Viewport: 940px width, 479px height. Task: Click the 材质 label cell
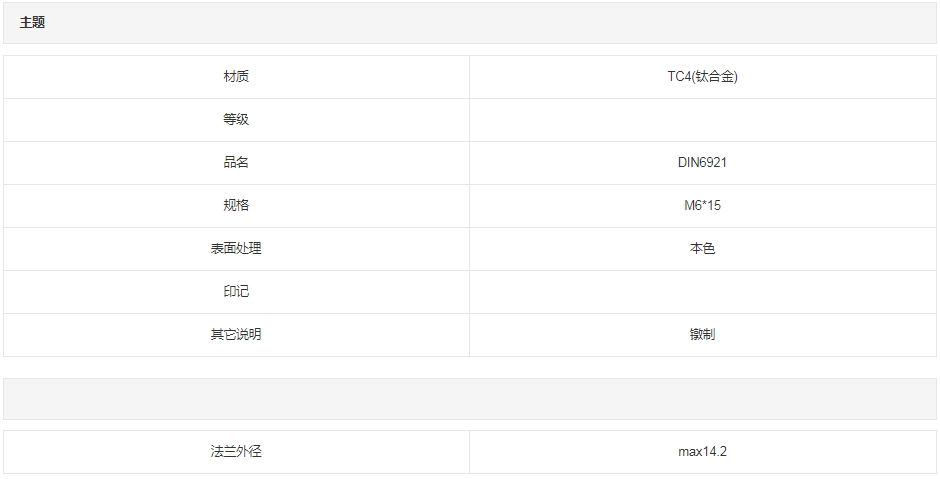(x=236, y=77)
